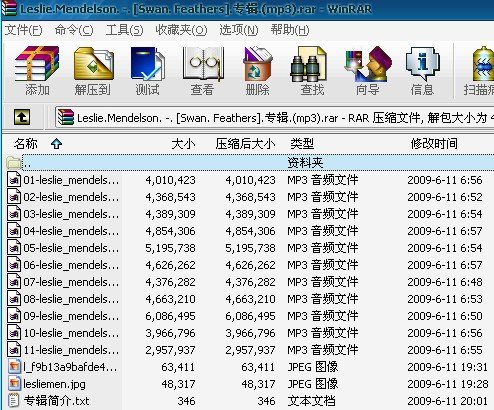Click size value 2,957,937 in 大小 column
The height and width of the screenshot is (410, 494).
[170, 350]
